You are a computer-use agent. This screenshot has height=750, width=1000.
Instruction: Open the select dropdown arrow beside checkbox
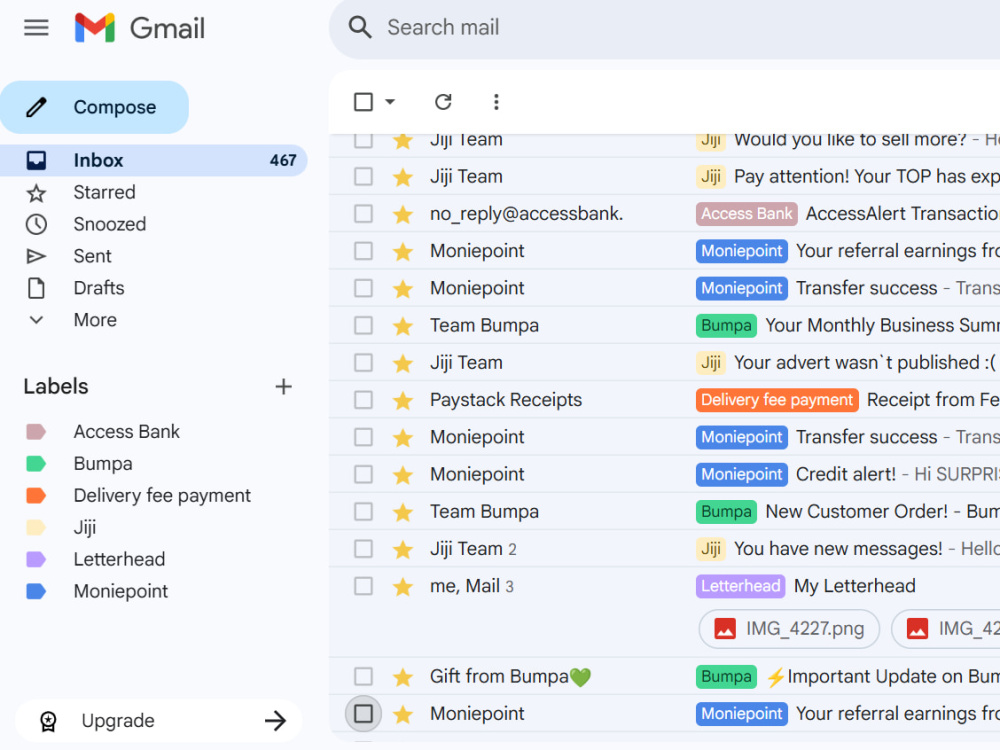pyautogui.click(x=390, y=102)
